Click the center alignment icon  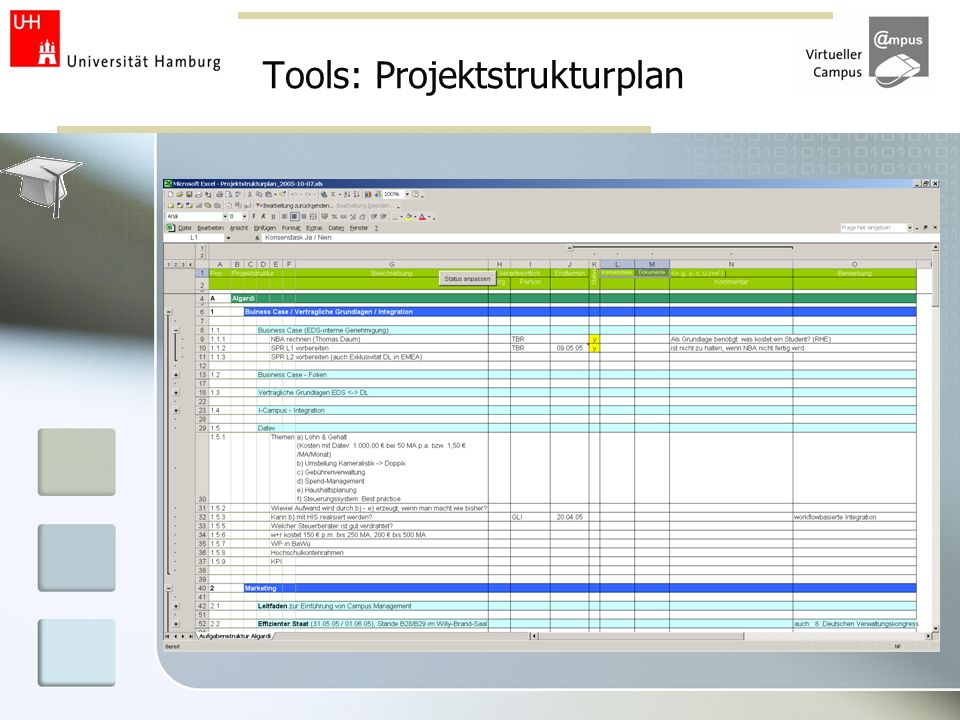pyautogui.click(x=294, y=216)
